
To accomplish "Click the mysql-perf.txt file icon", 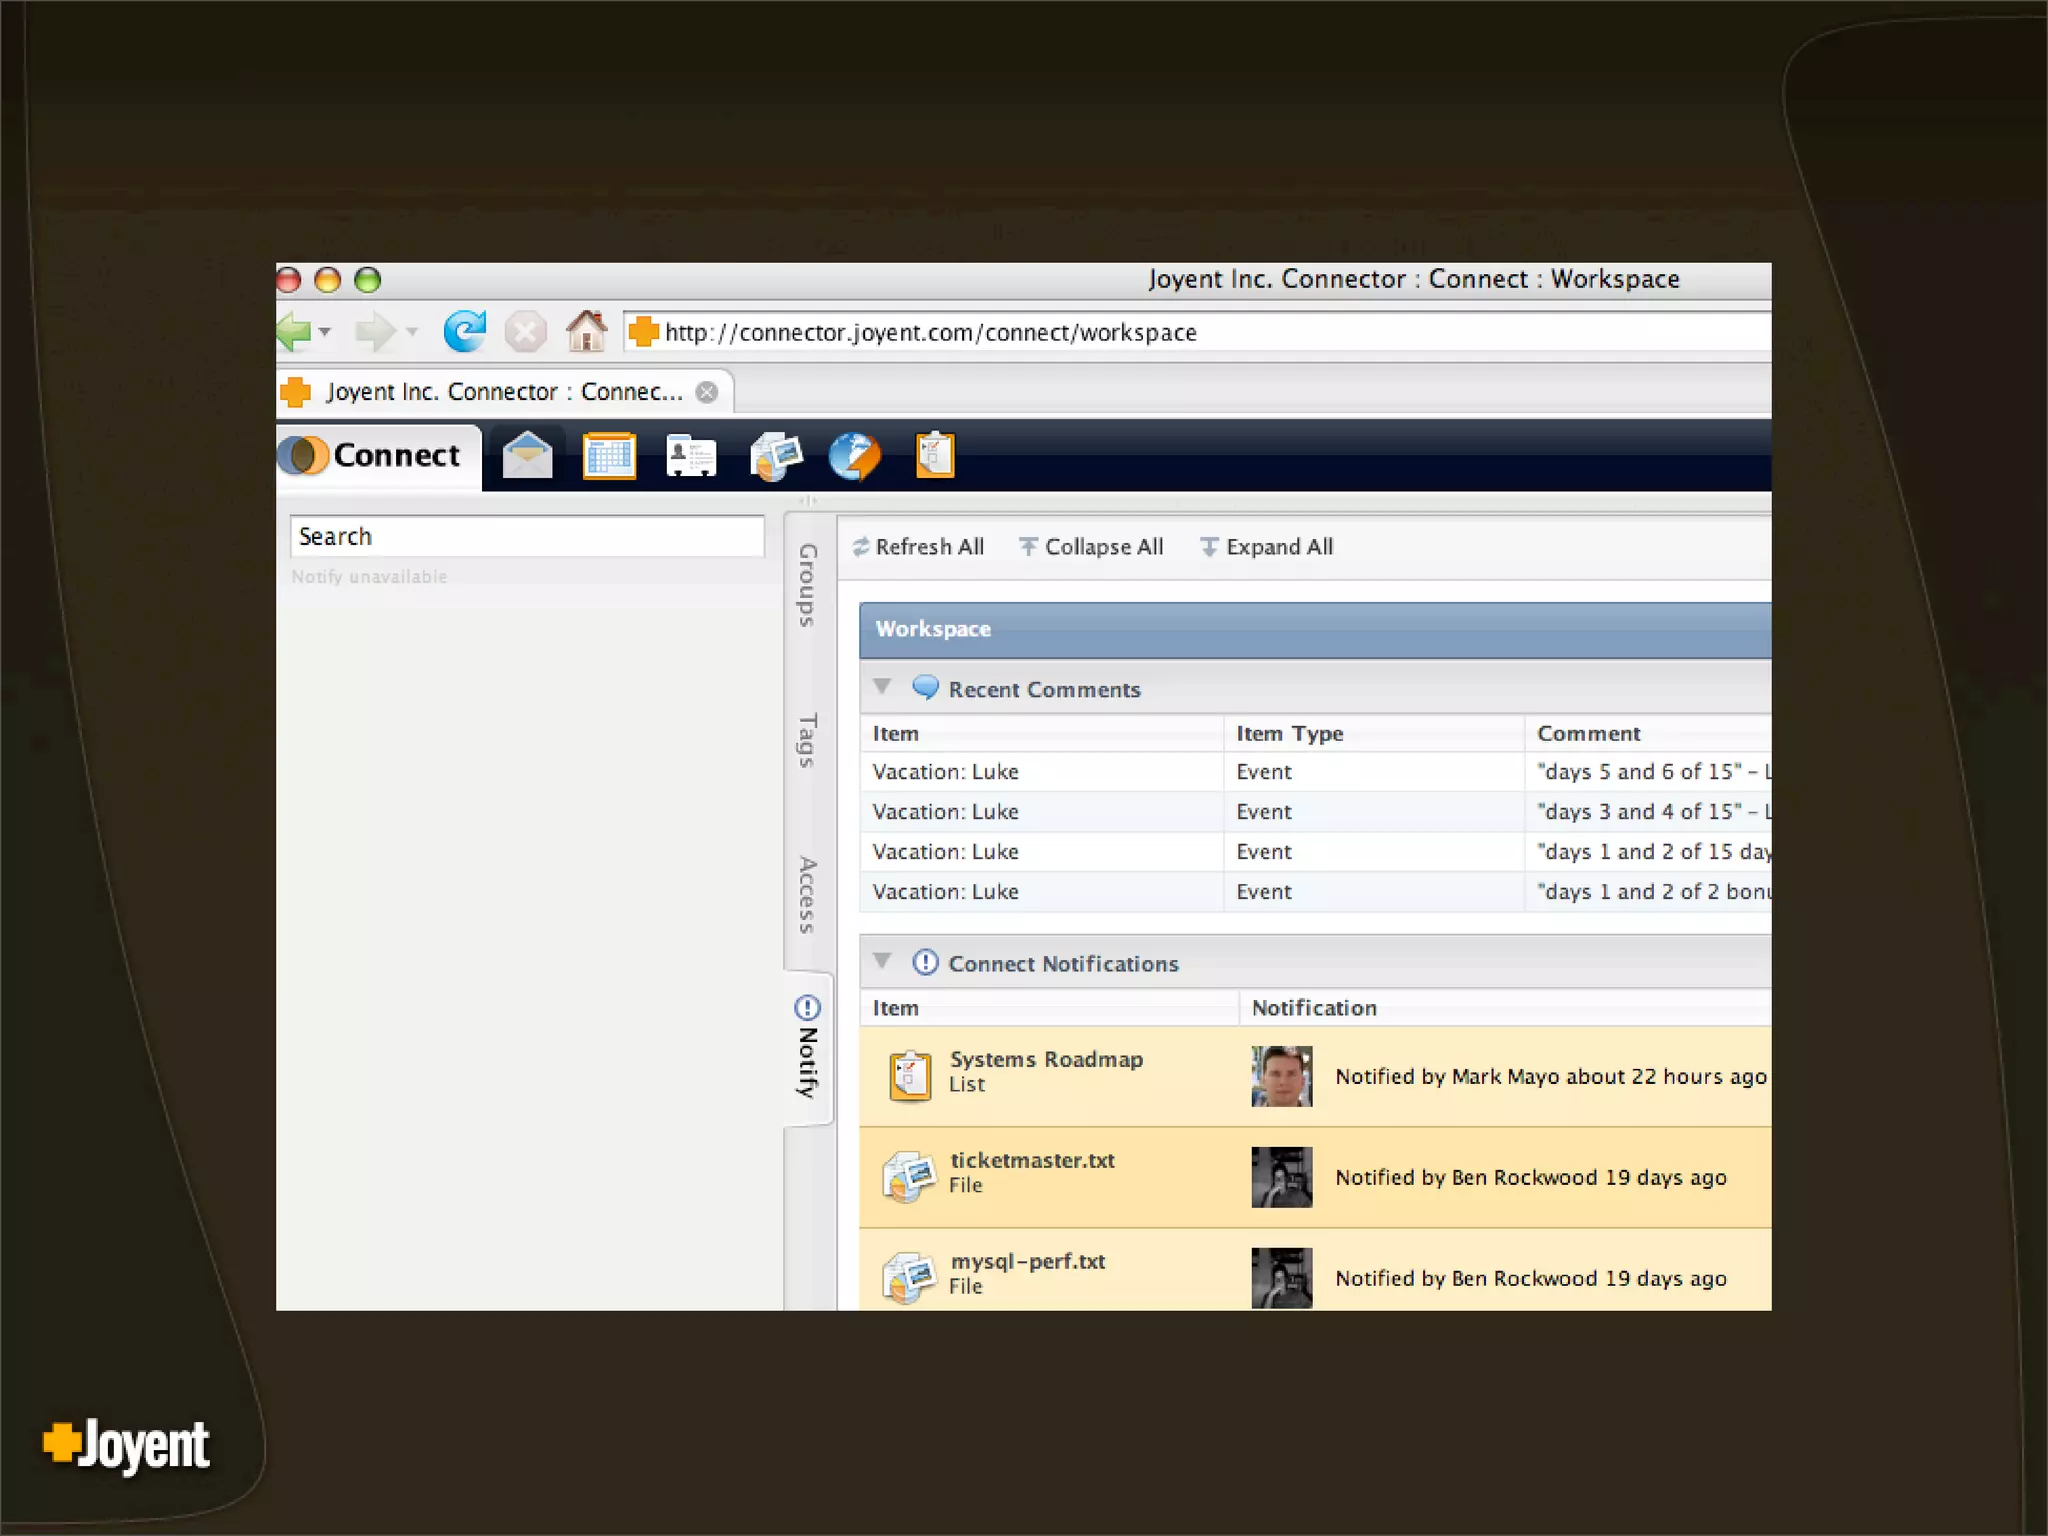I will click(x=909, y=1278).
